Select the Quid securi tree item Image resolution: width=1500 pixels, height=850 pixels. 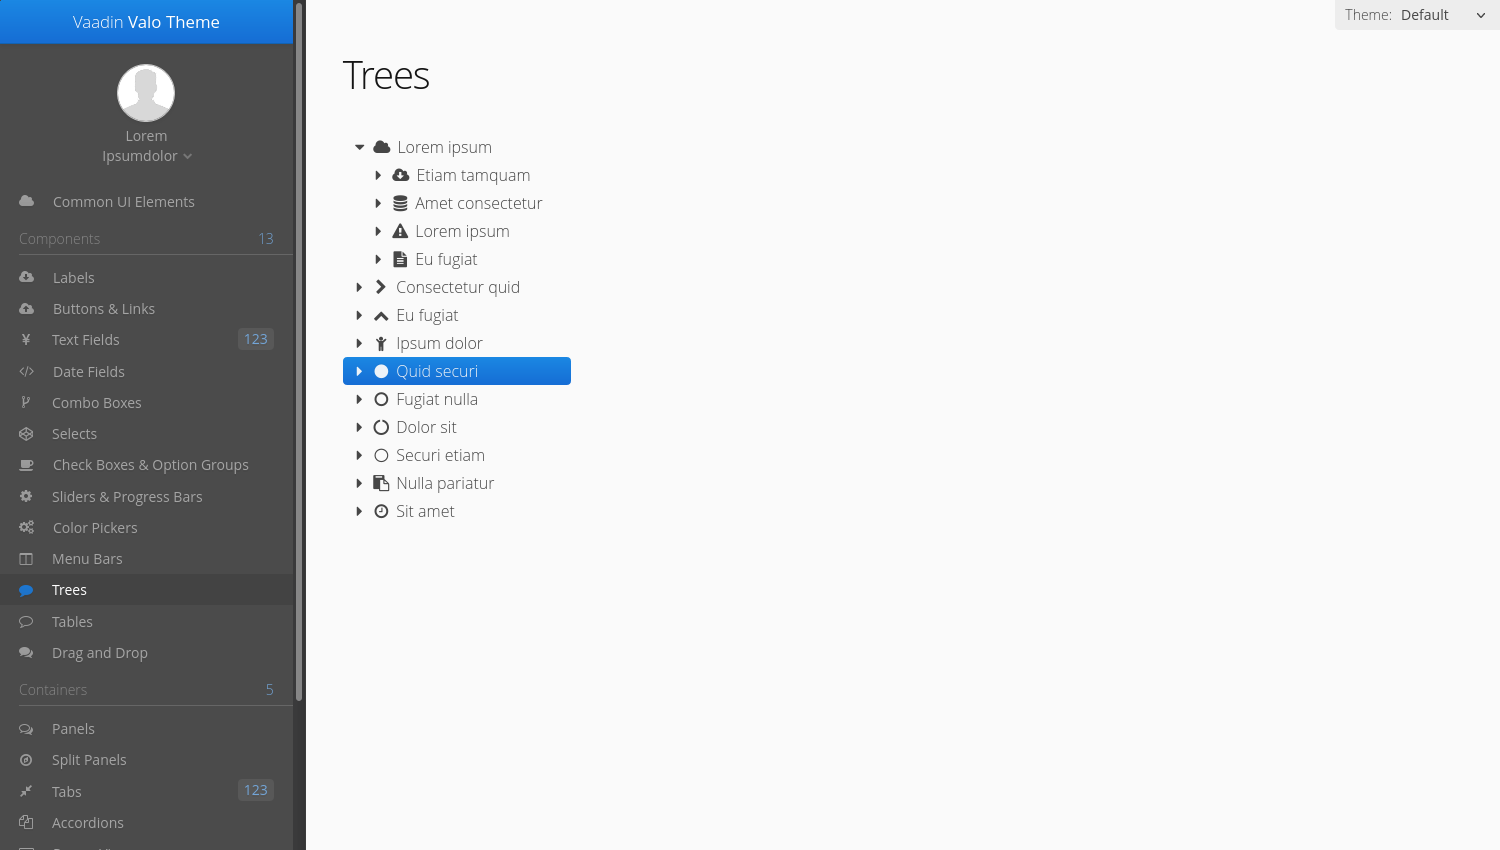click(457, 371)
